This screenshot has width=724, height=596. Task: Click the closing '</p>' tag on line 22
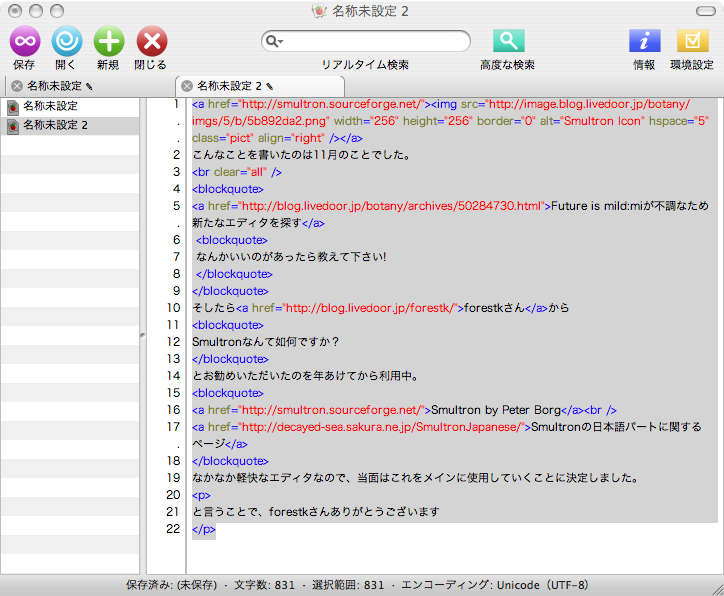[x=204, y=529]
